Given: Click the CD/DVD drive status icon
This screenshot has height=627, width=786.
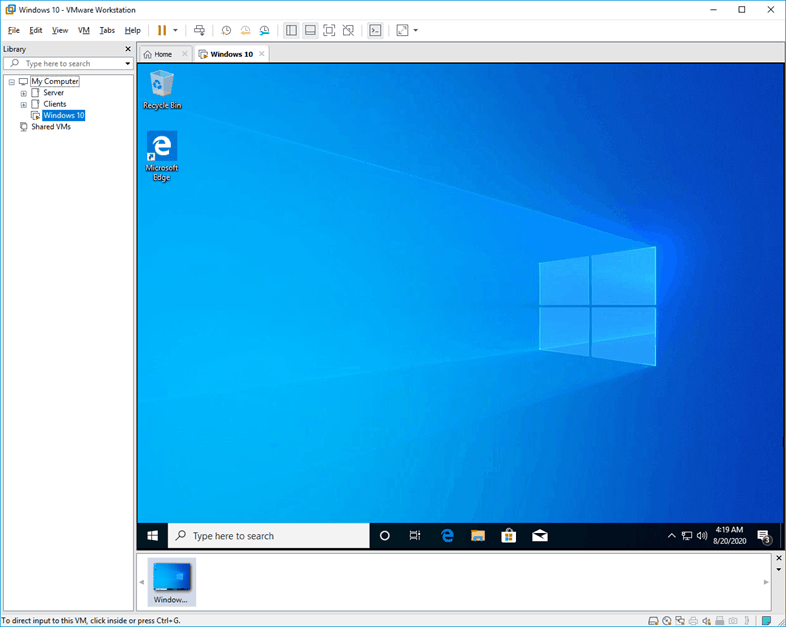Looking at the screenshot, I should pos(667,621).
